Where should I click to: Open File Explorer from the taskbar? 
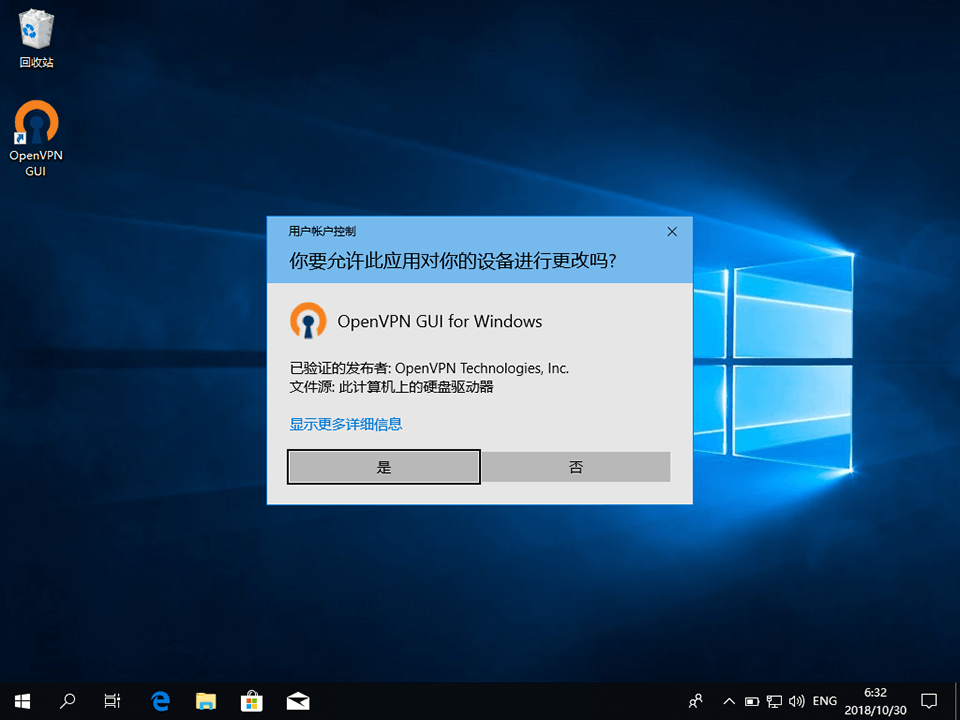[x=206, y=701]
